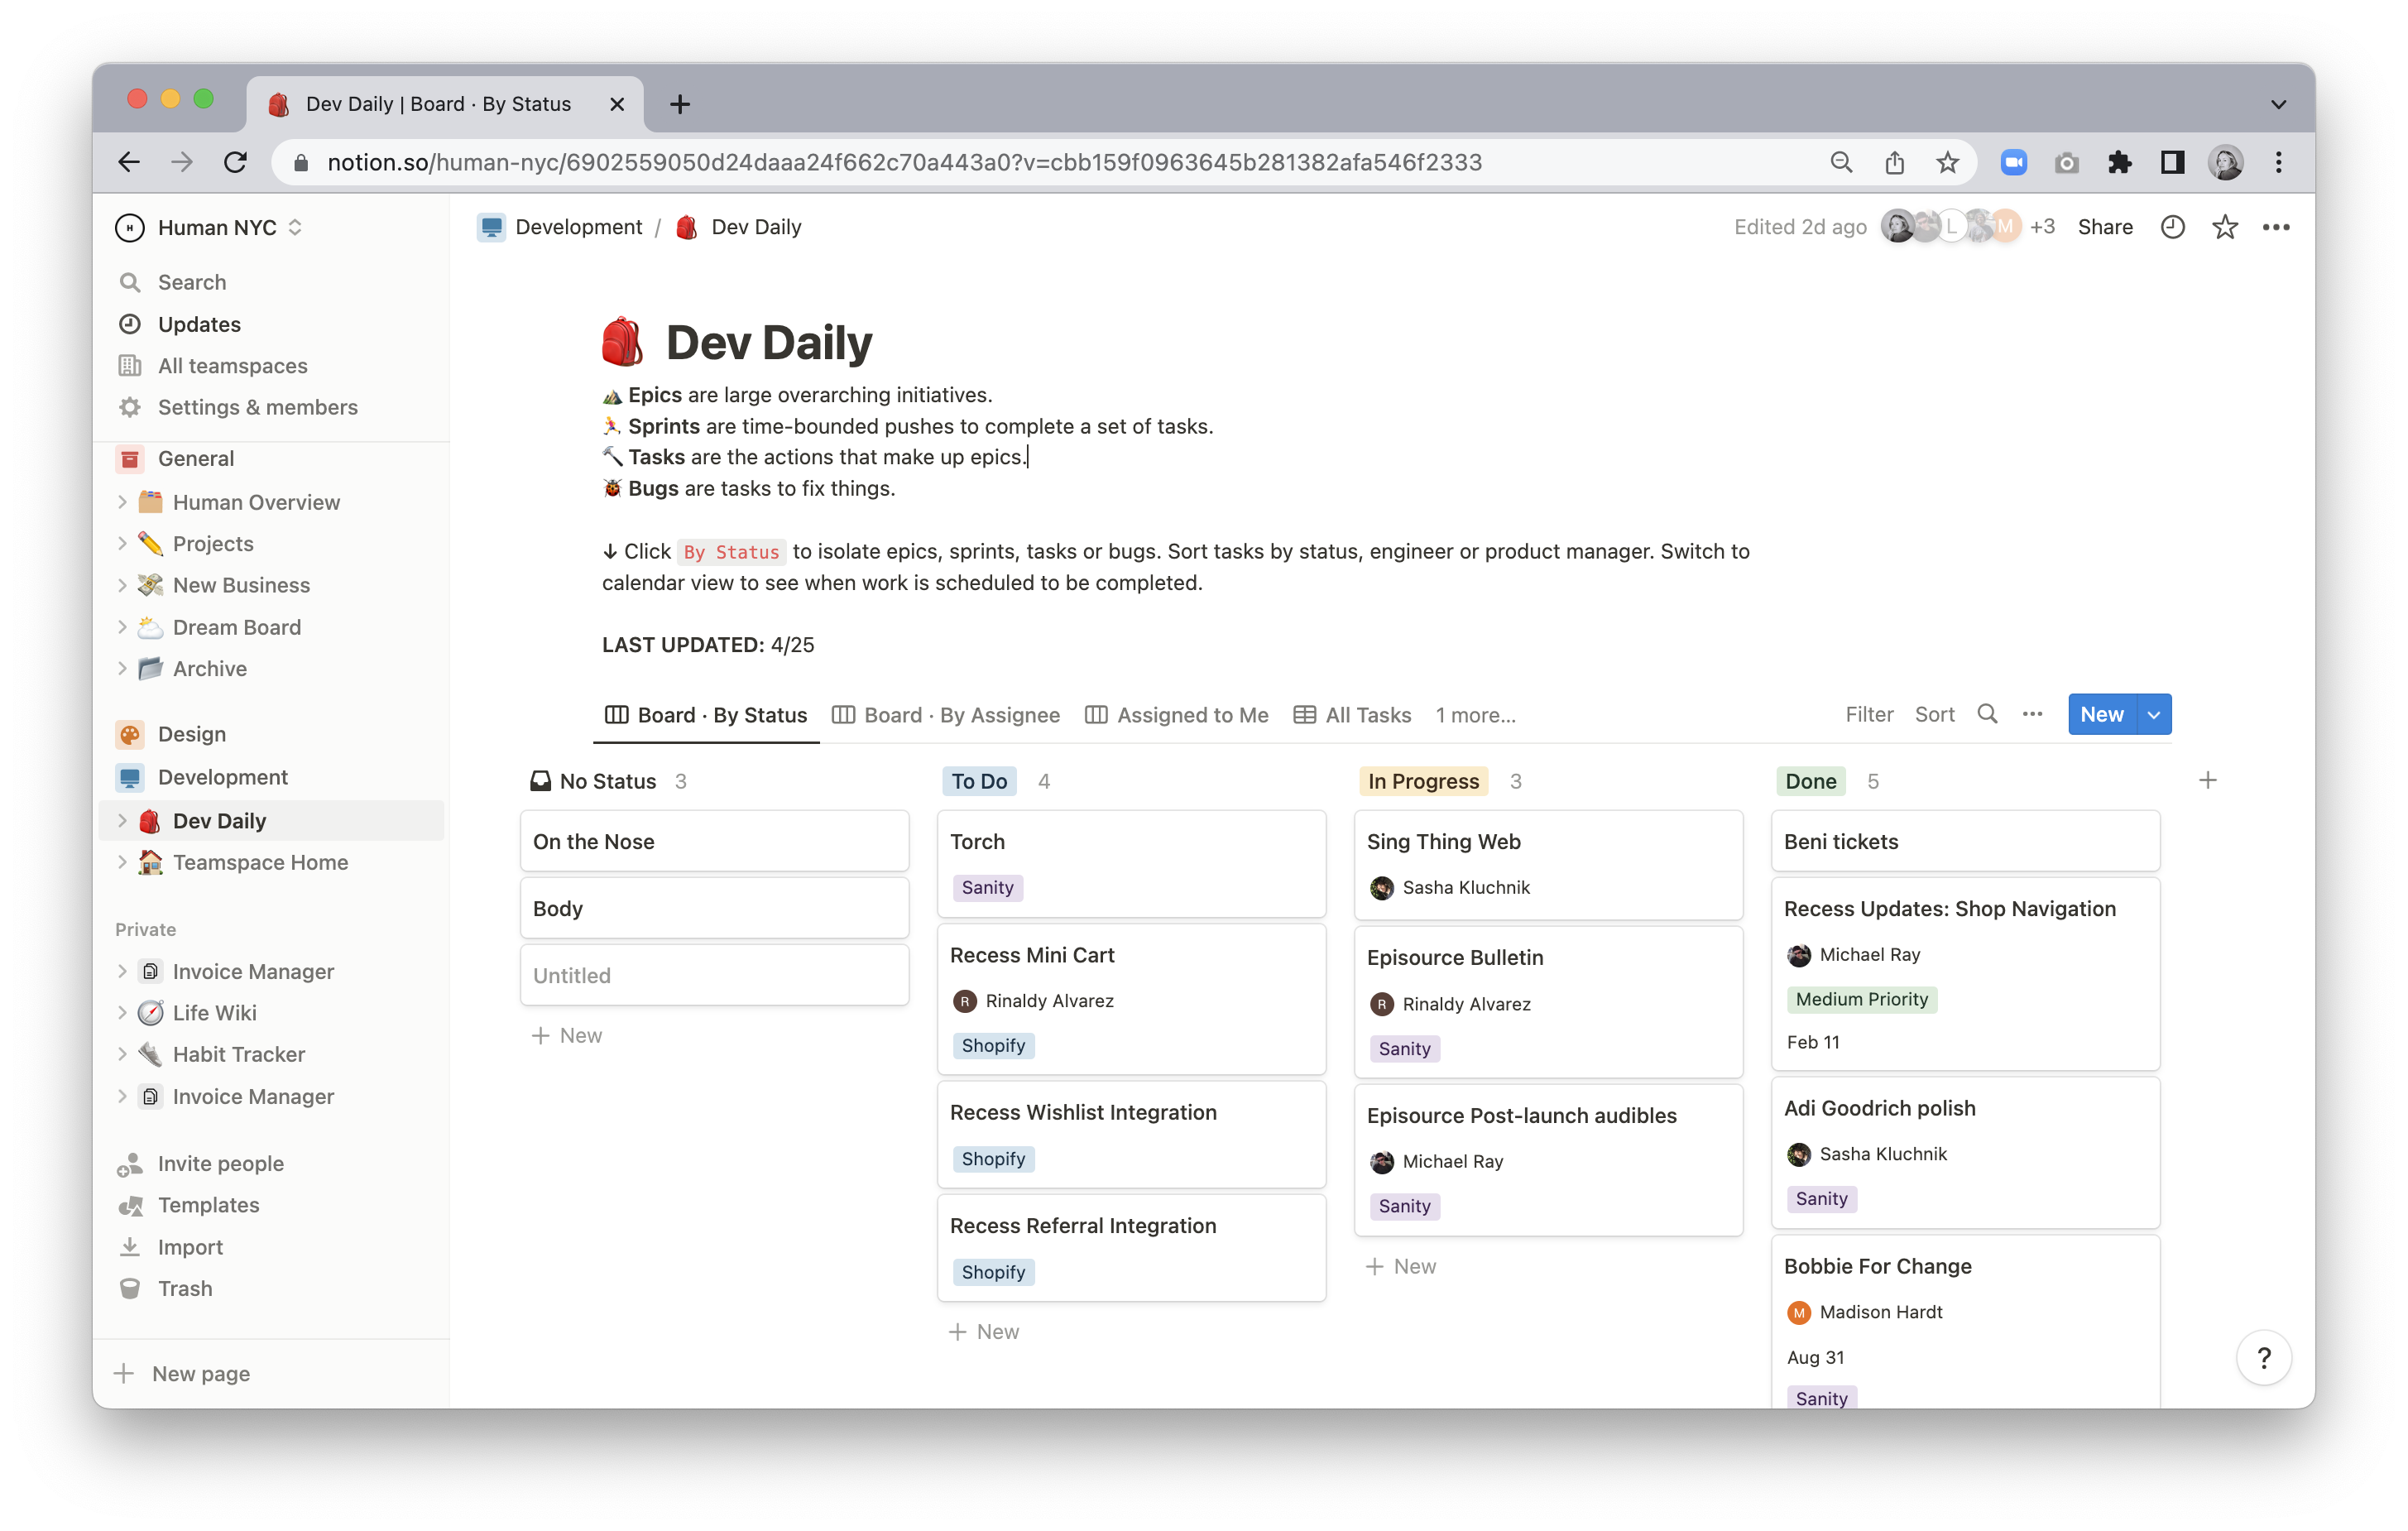Open the three-dot page options menu

coord(2276,227)
